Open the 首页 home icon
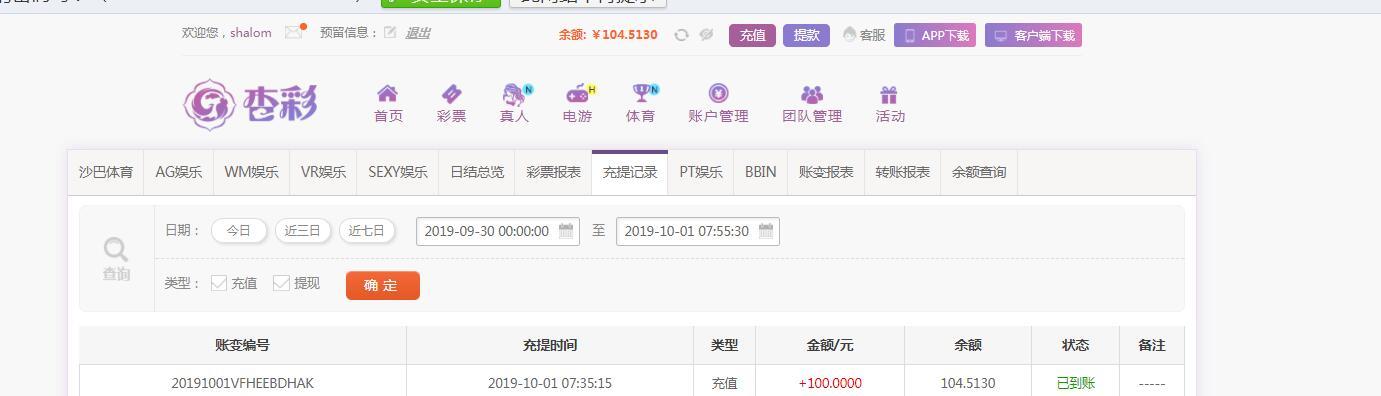Screen dimensions: 1381x396 (x=387, y=94)
